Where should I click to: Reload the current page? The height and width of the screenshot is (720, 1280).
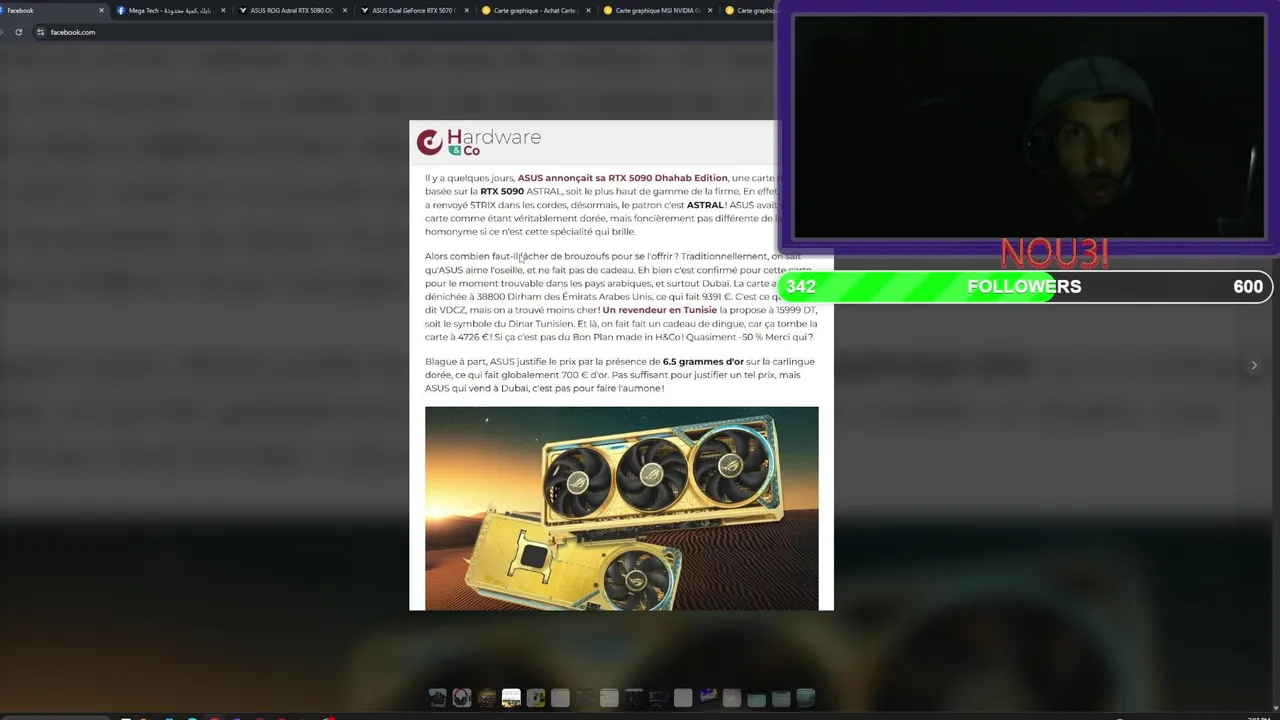pos(18,32)
